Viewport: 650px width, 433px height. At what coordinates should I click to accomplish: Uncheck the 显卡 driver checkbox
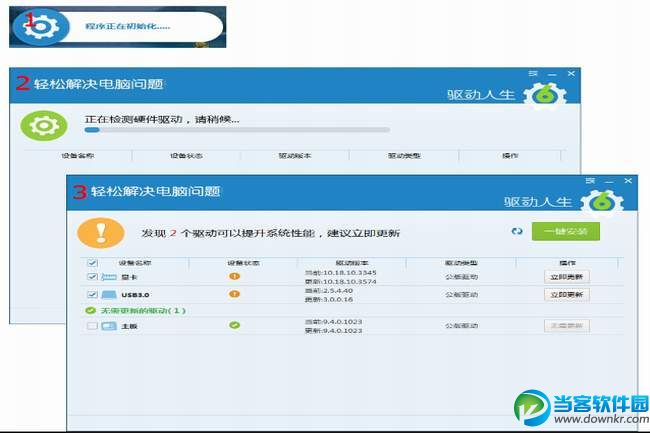pos(92,277)
